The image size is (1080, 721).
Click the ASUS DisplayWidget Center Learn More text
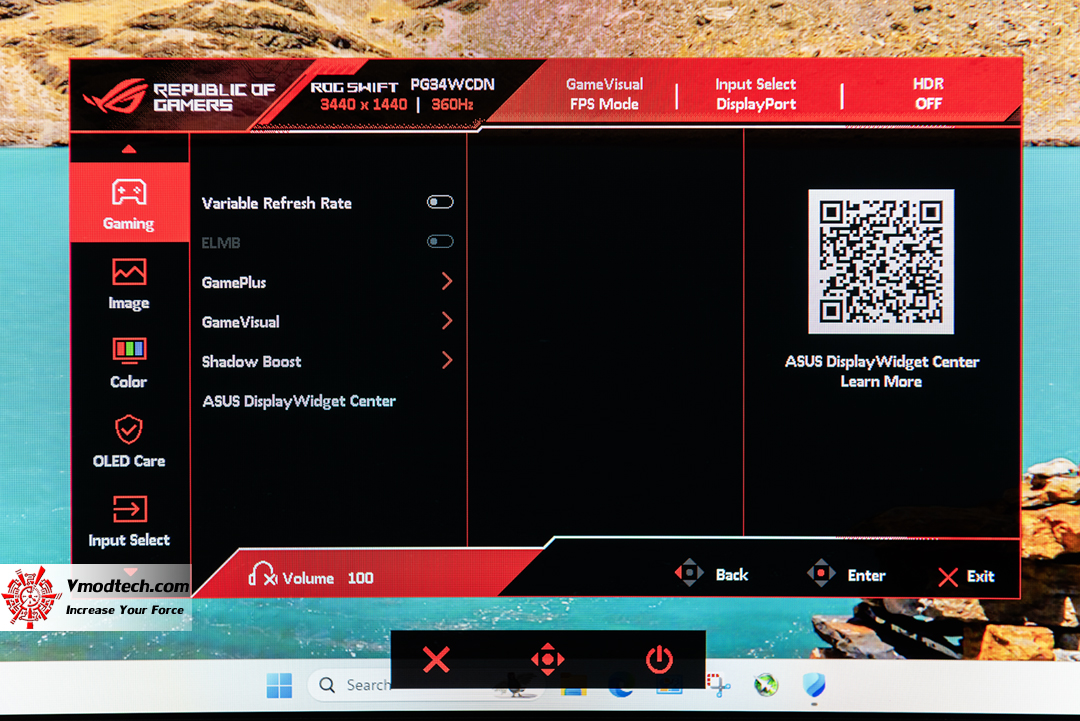(882, 371)
